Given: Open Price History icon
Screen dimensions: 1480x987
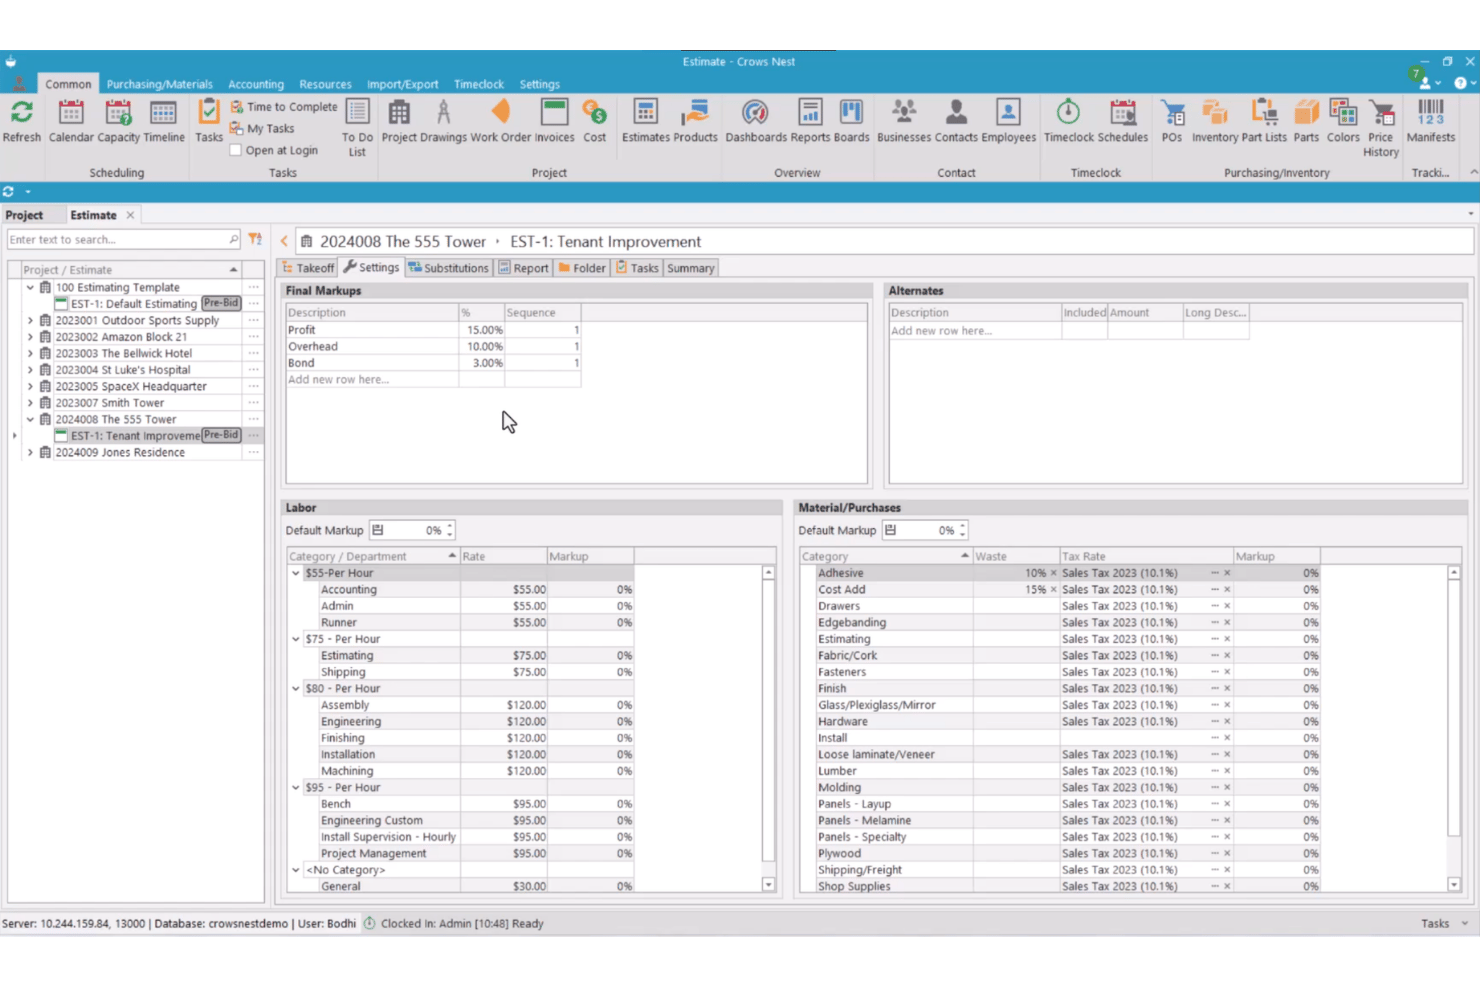Looking at the screenshot, I should (x=1380, y=127).
